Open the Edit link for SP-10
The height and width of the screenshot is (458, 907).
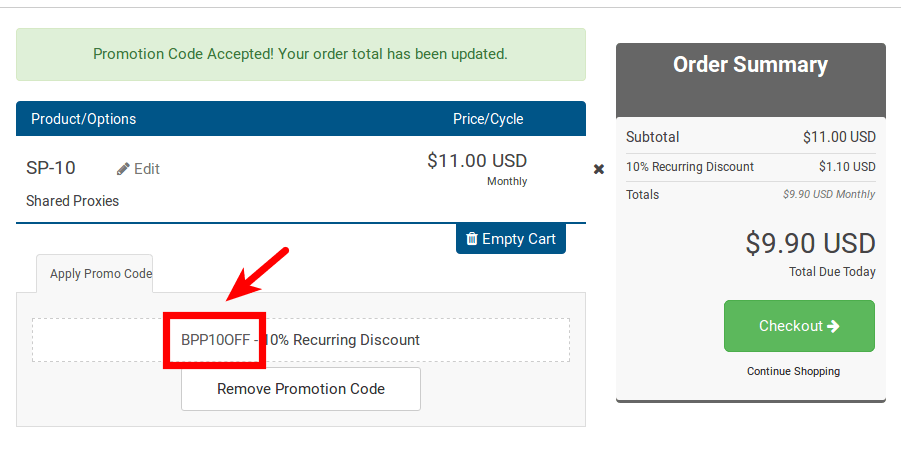[138, 169]
